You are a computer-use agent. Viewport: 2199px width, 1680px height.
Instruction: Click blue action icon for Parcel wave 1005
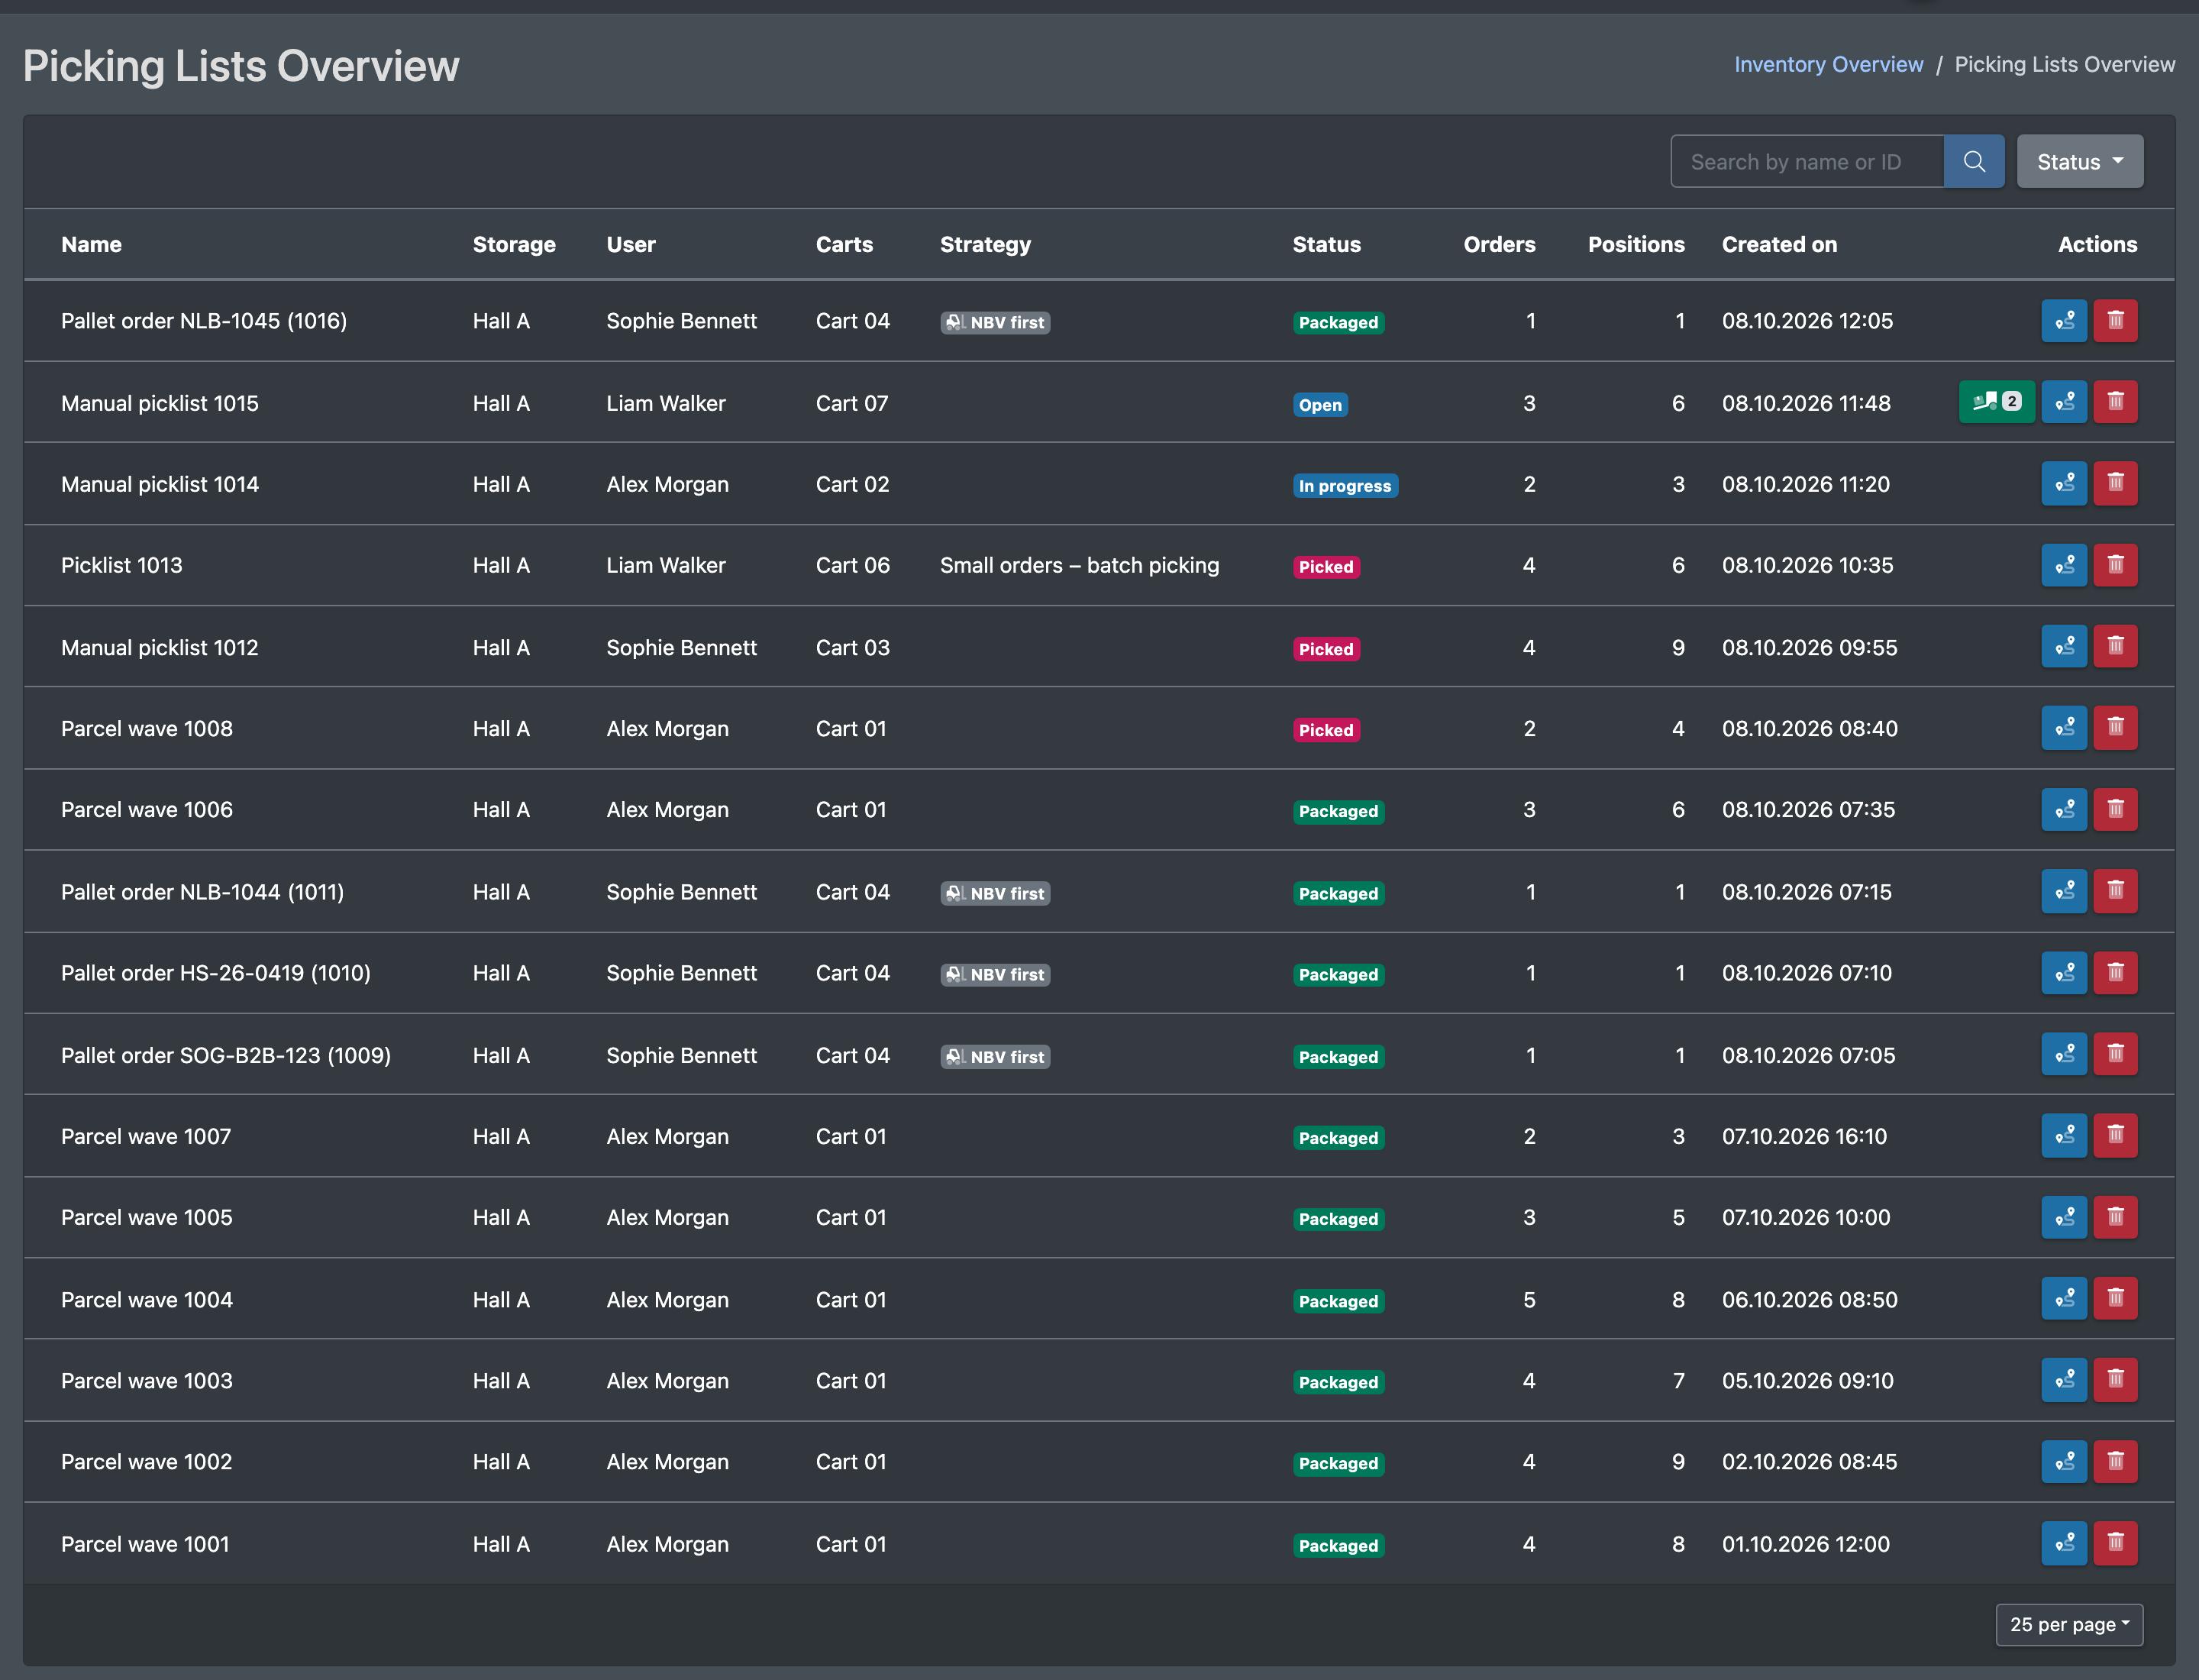click(x=2064, y=1217)
